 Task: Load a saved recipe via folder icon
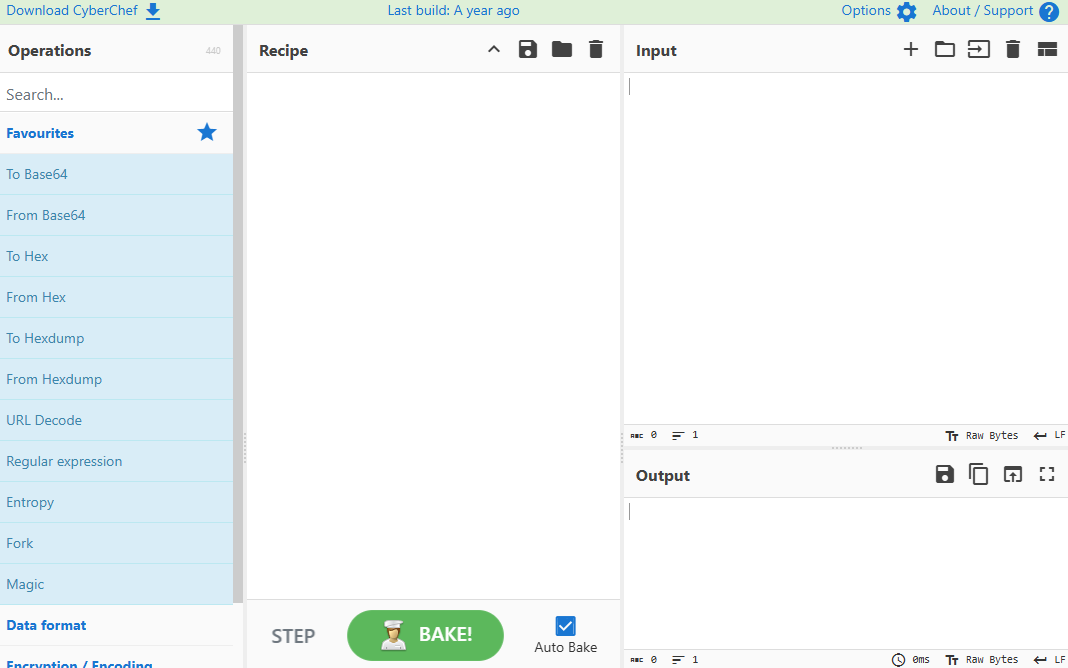[x=562, y=50]
